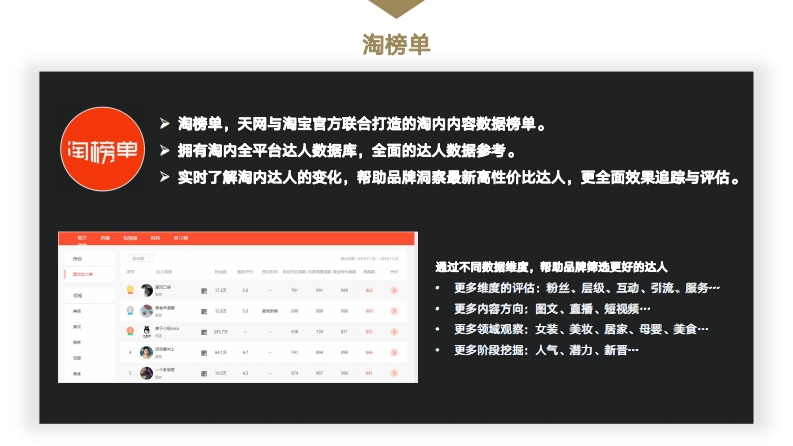Click the bronze third-place medal icon

[130, 331]
